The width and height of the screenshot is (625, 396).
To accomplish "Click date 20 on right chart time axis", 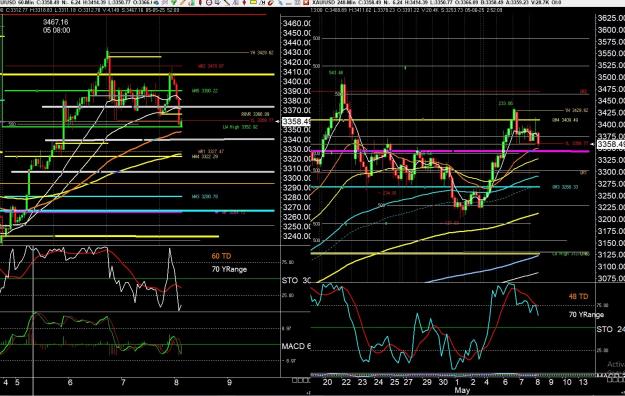I will 327,382.
